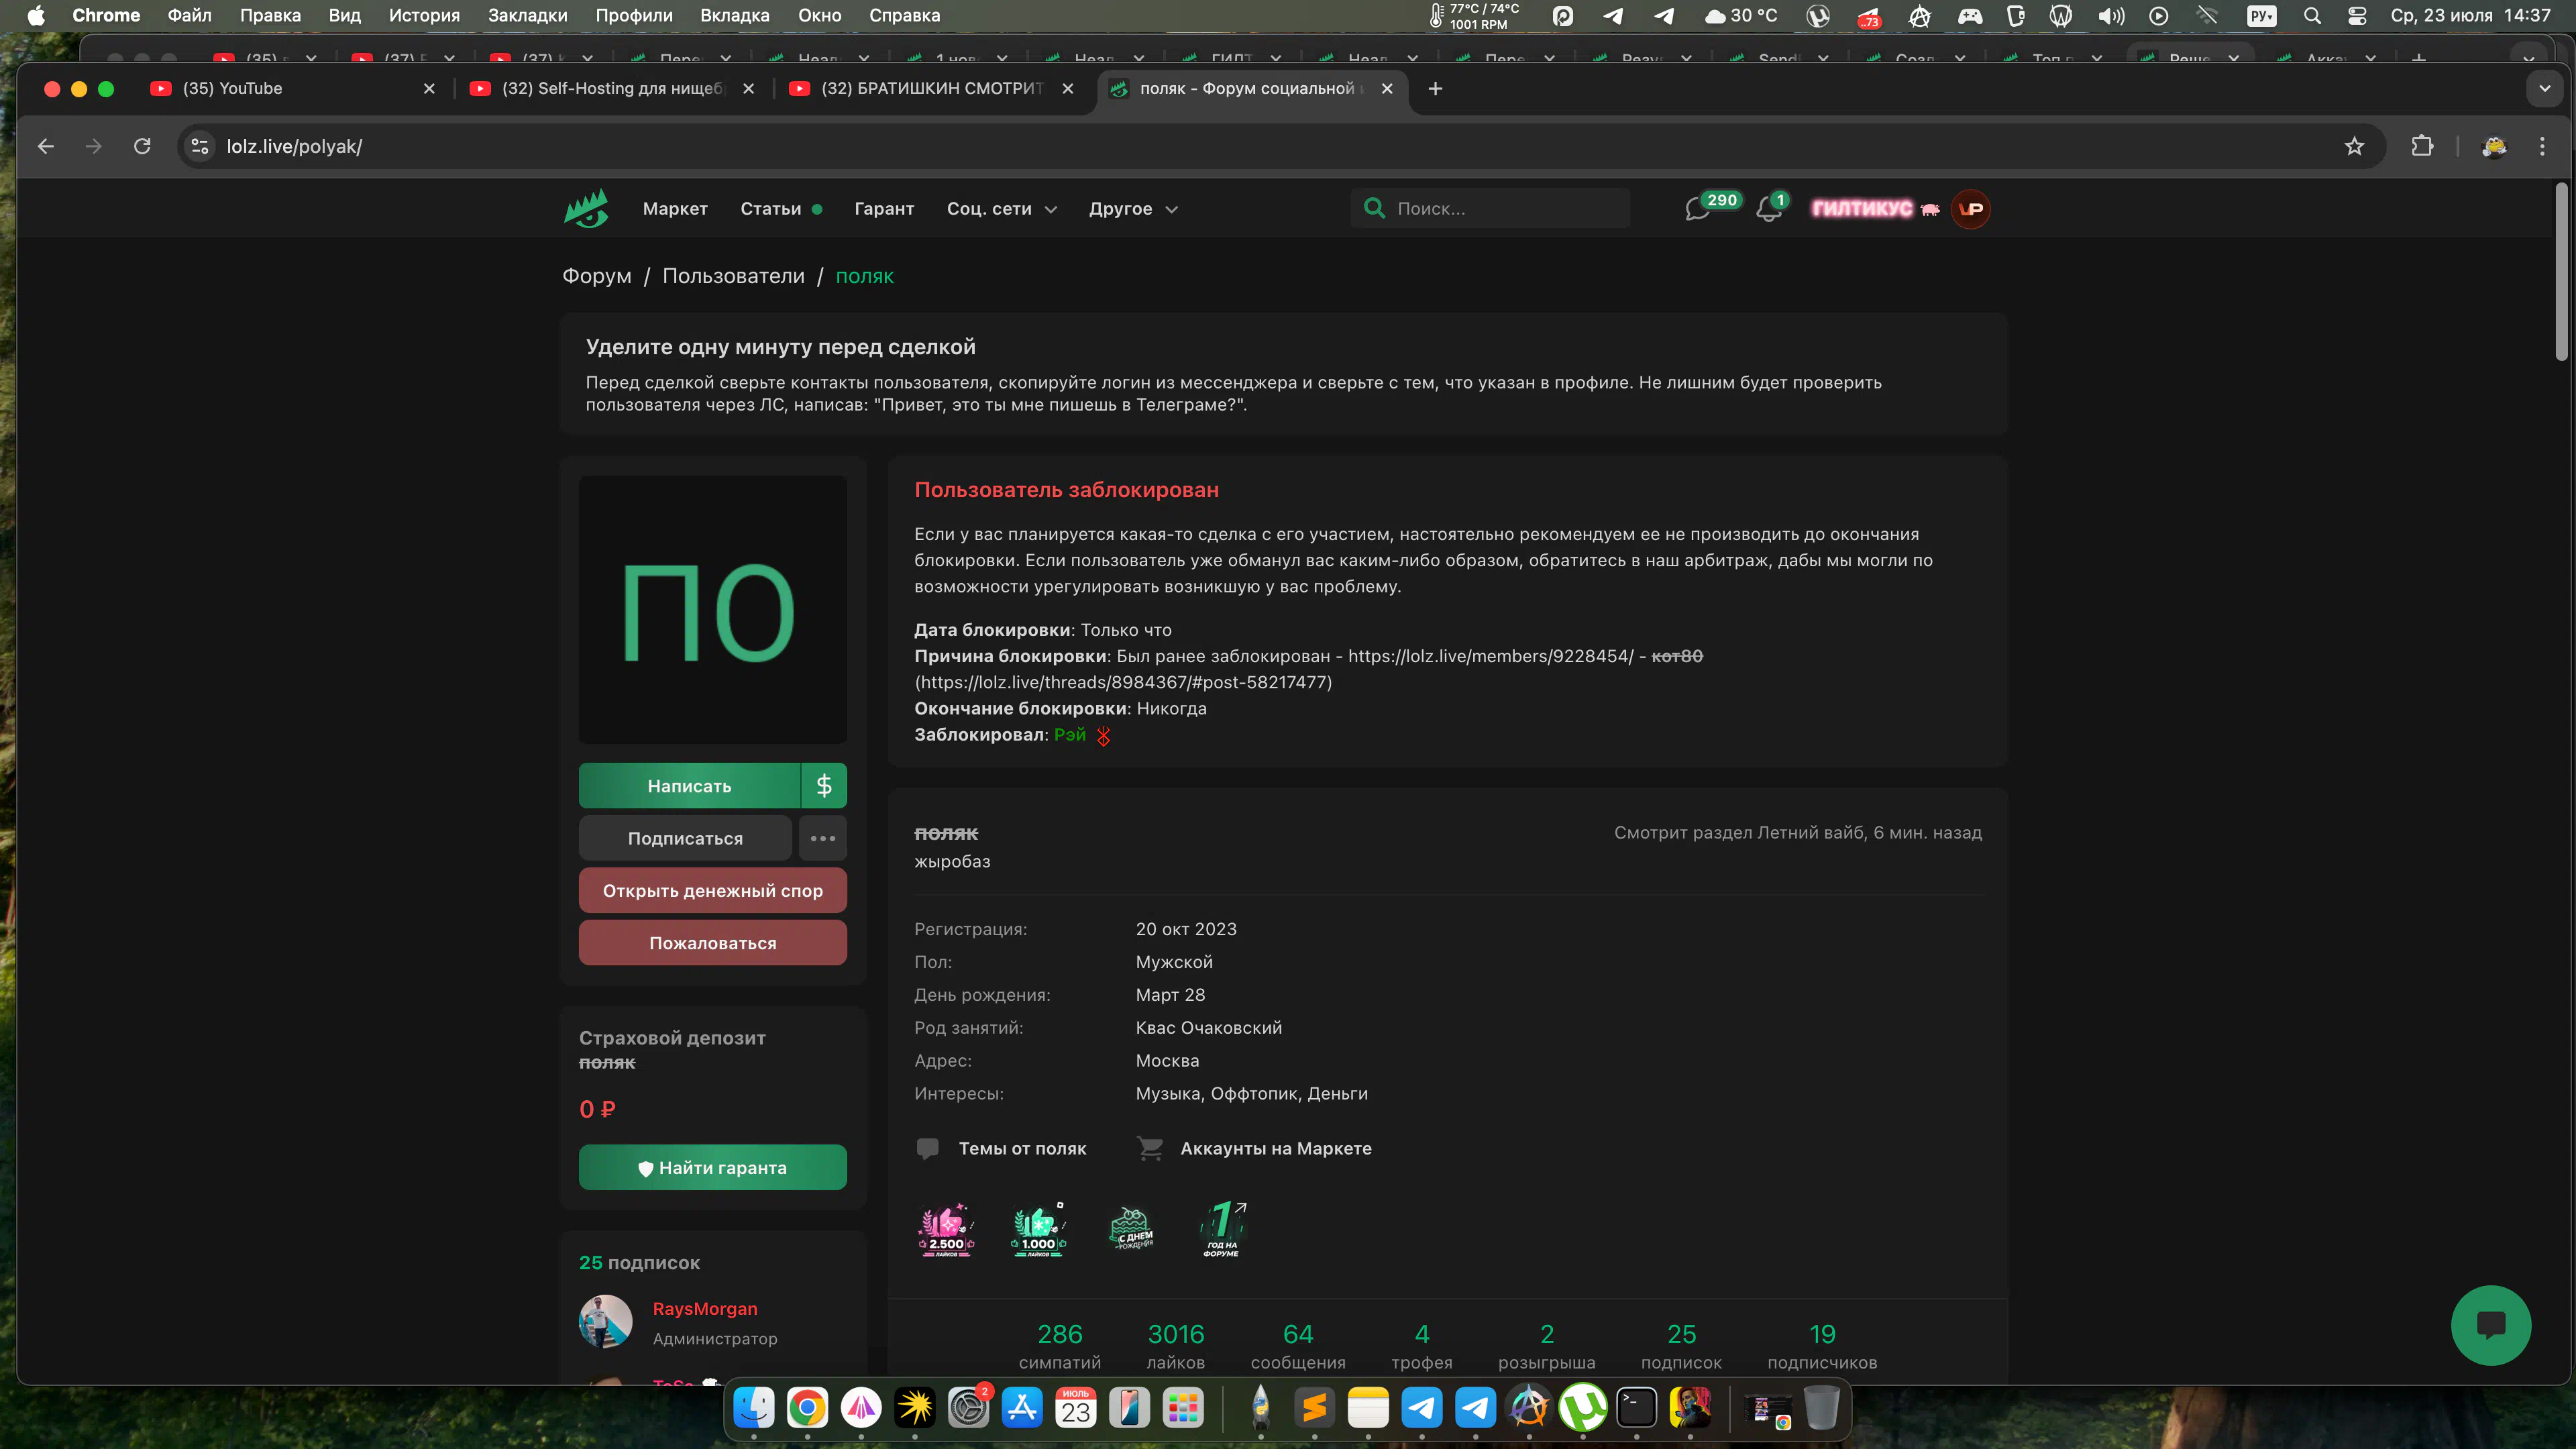Click the 286 симпатий counter

[x=1060, y=1346]
